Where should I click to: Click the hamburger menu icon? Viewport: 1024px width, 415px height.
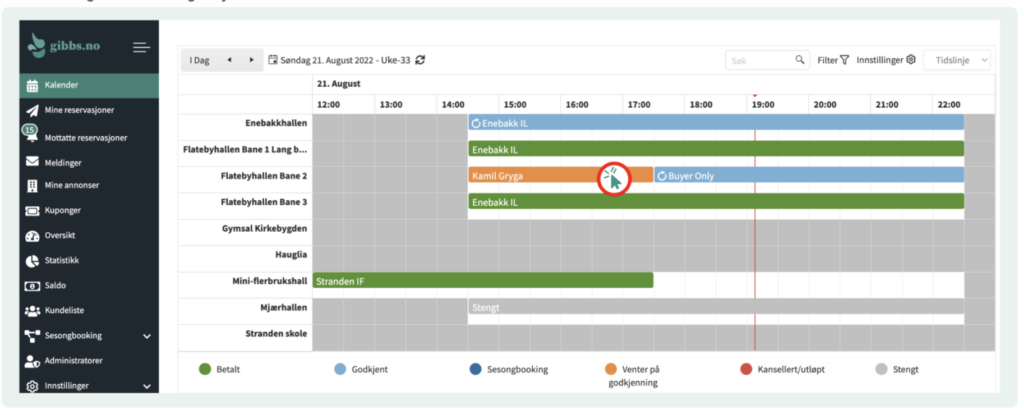coord(141,48)
